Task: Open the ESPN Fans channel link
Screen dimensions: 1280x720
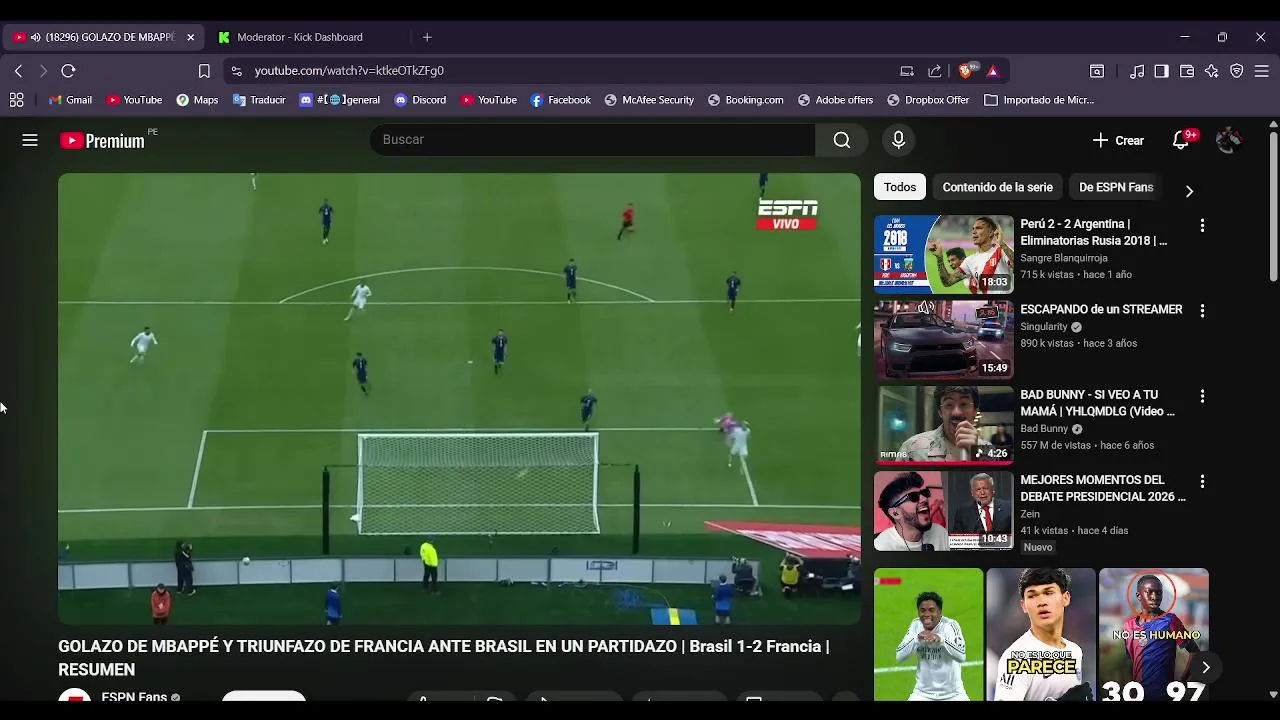Action: click(x=134, y=697)
